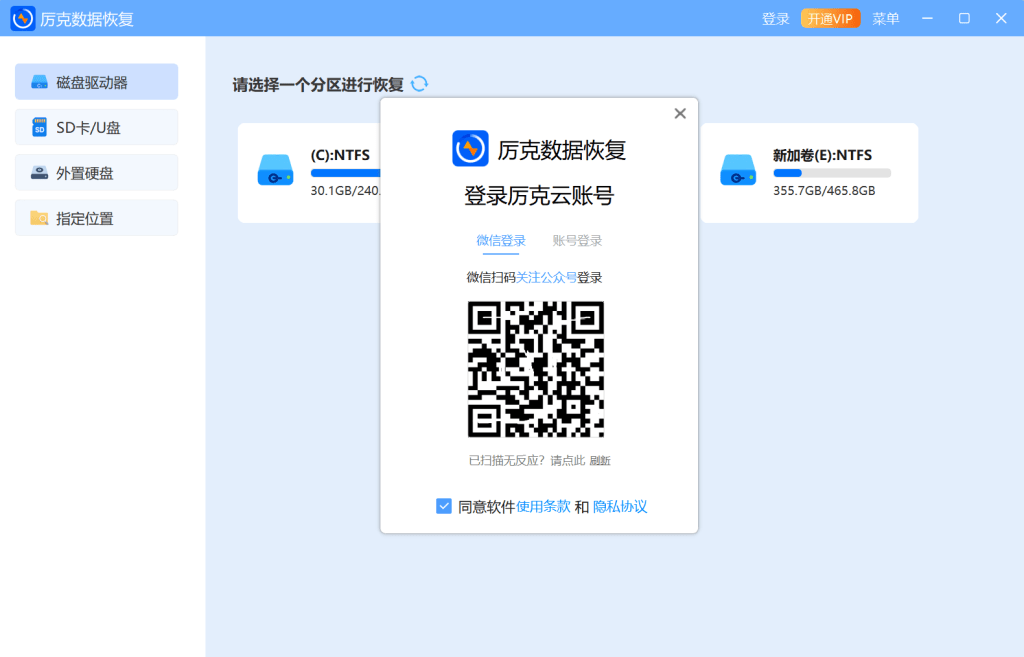The image size is (1024, 657).
Task: Close the 厉克数据恢复 main window
Action: click(x=1001, y=18)
